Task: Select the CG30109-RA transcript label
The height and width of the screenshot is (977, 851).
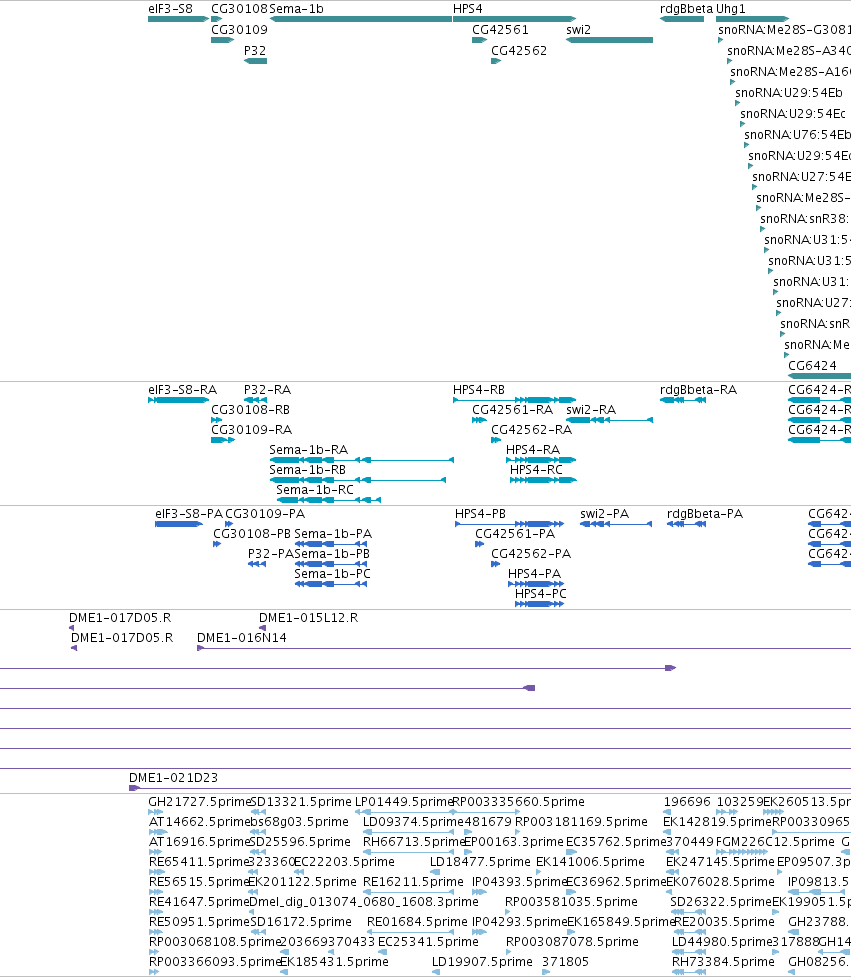Action: [252, 430]
